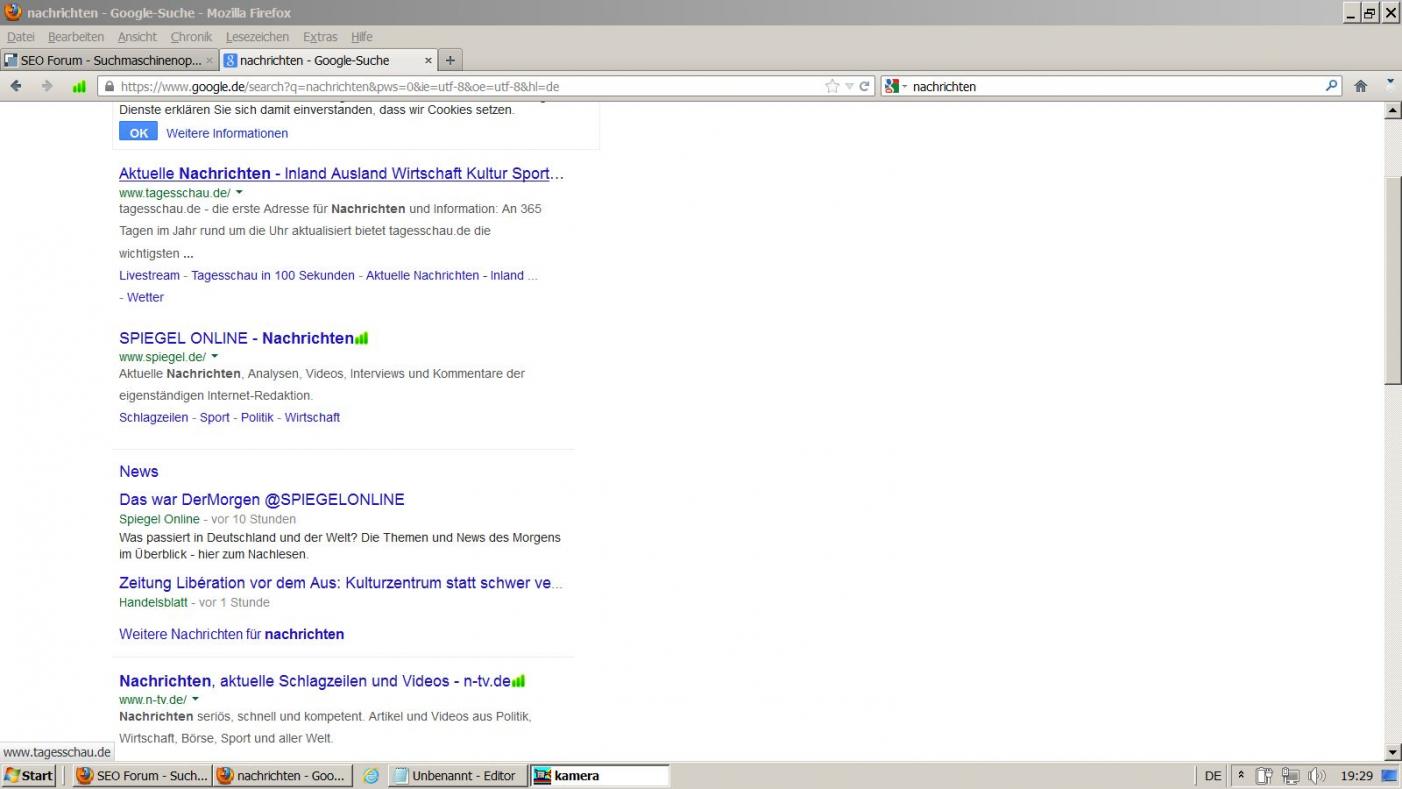Image resolution: width=1402 pixels, height=789 pixels.
Task: Open the Datei menu
Action: [21, 37]
